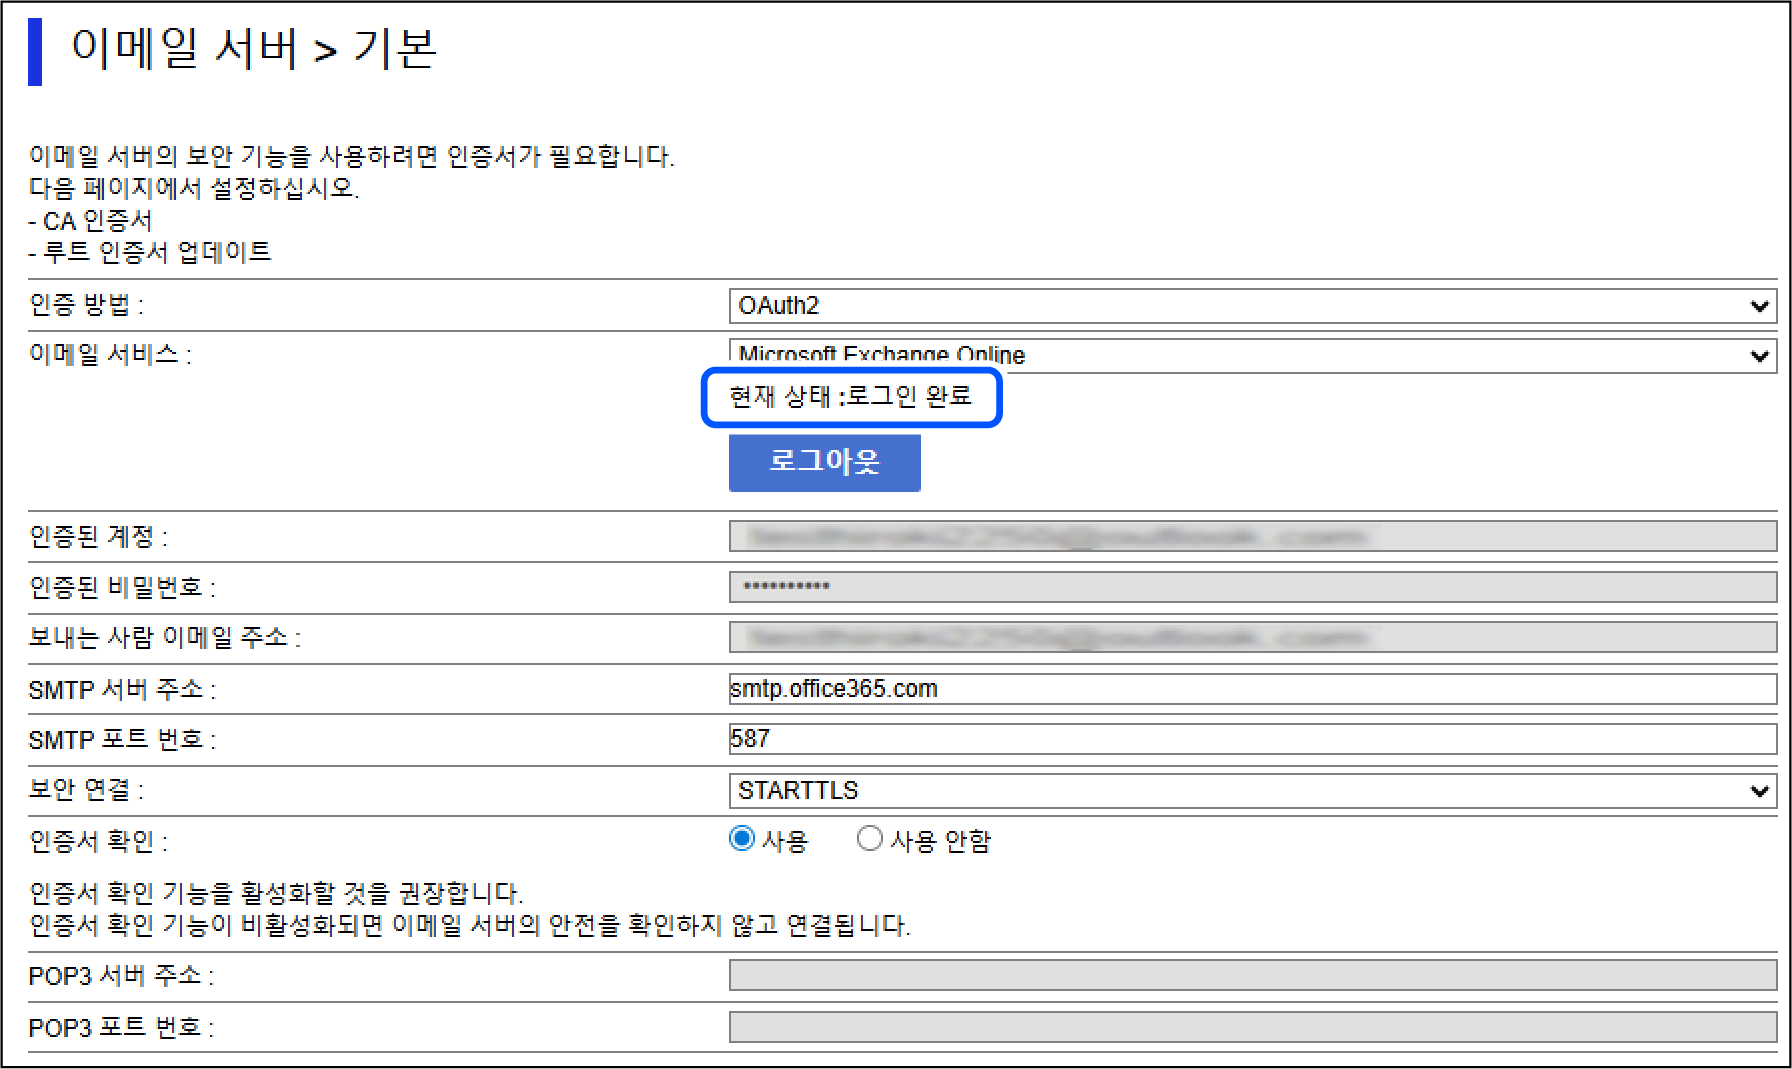Click the POP3 서버 주소 field
This screenshot has height=1069, width=1792.
coord(1251,975)
